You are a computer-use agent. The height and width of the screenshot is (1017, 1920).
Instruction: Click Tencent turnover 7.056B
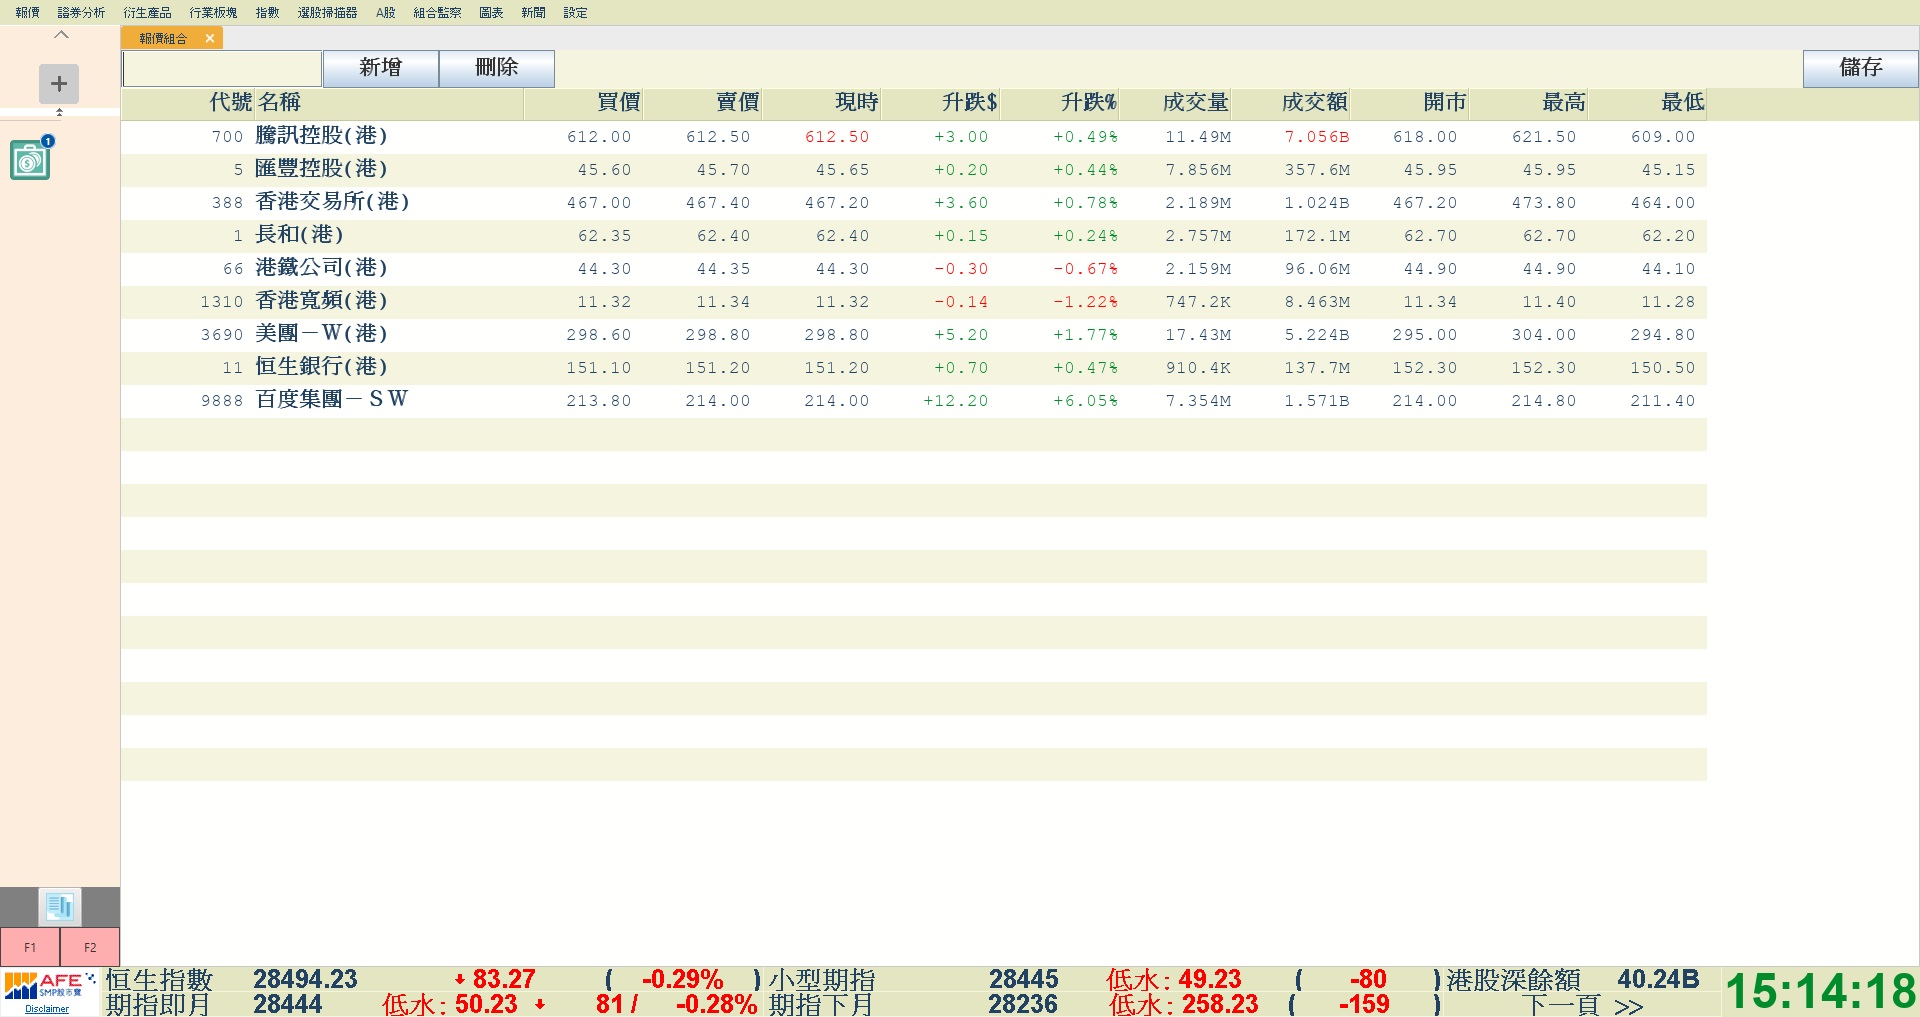pos(1317,137)
